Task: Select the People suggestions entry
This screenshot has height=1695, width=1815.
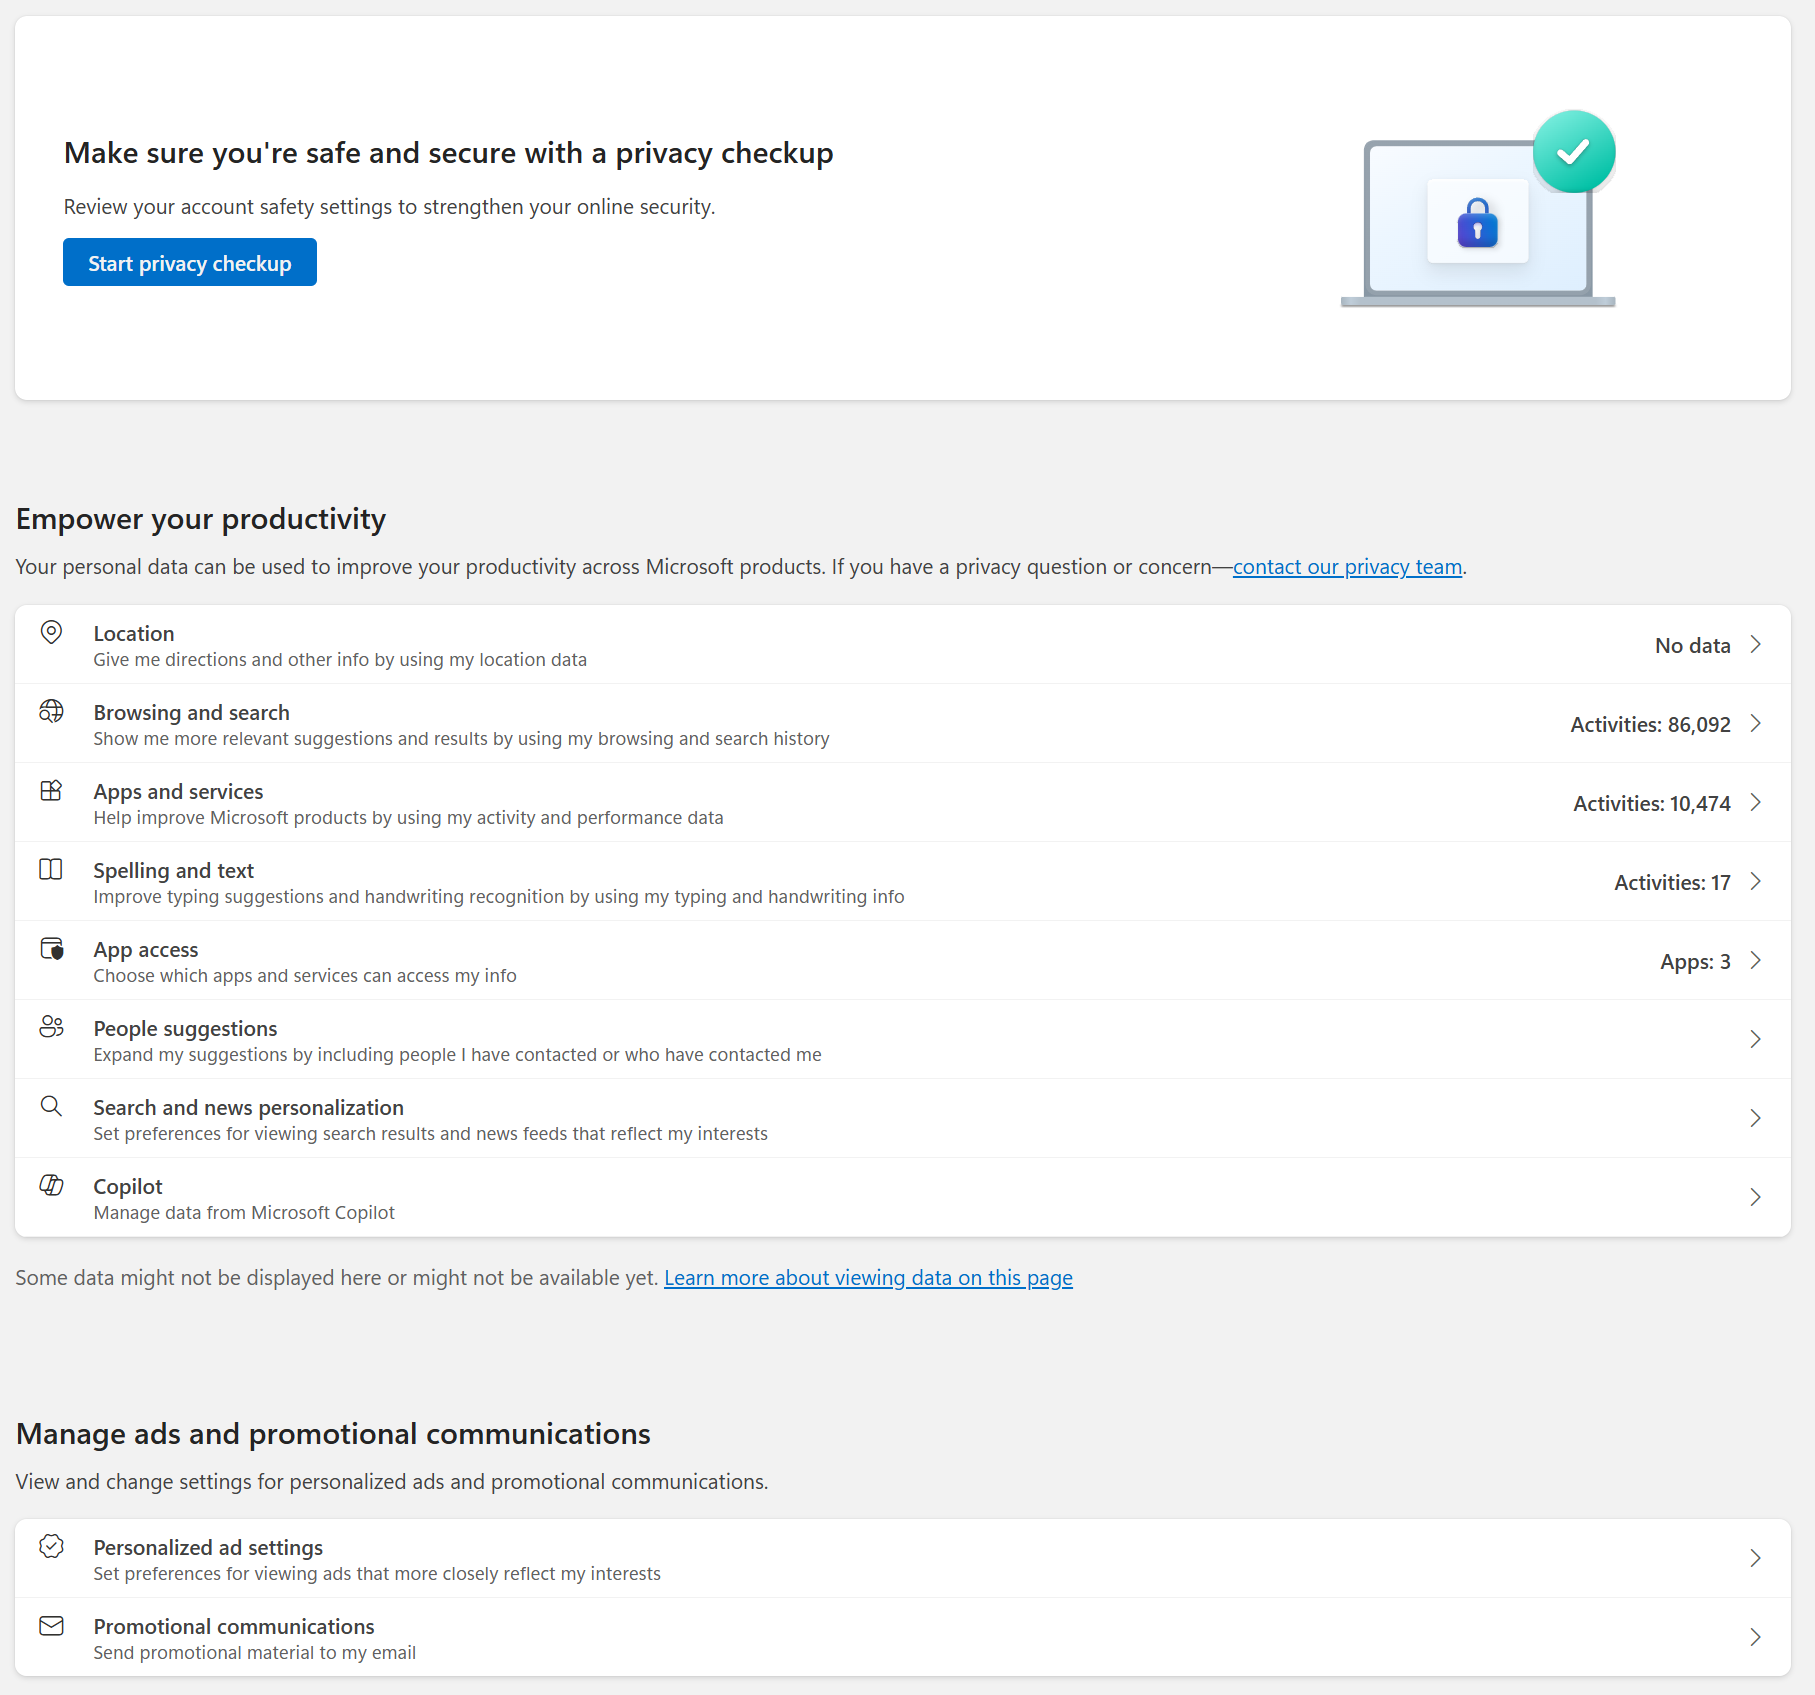Action: point(903,1040)
